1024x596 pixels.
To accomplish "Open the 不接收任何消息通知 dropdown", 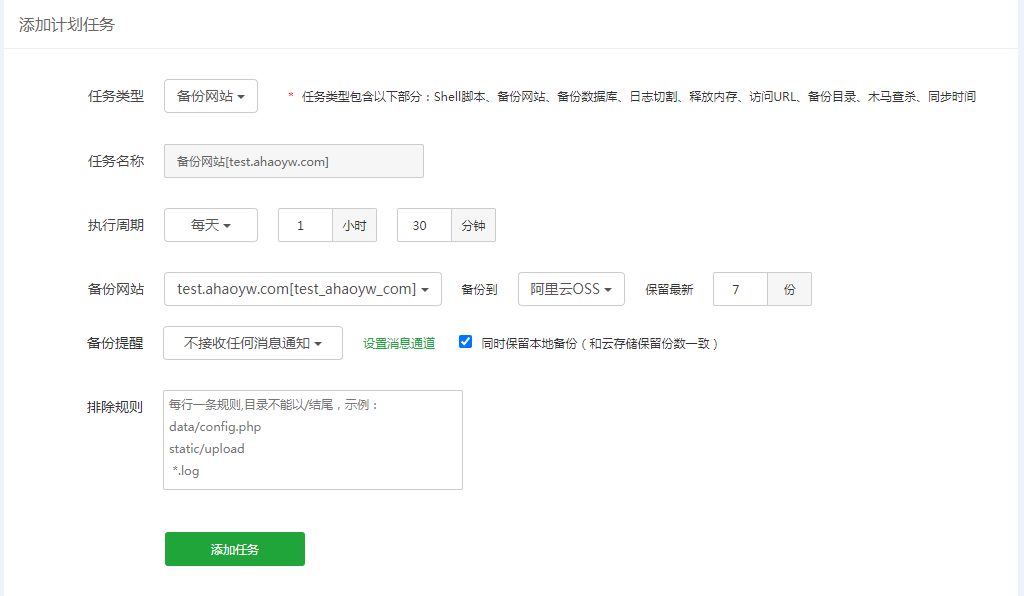I will point(252,343).
